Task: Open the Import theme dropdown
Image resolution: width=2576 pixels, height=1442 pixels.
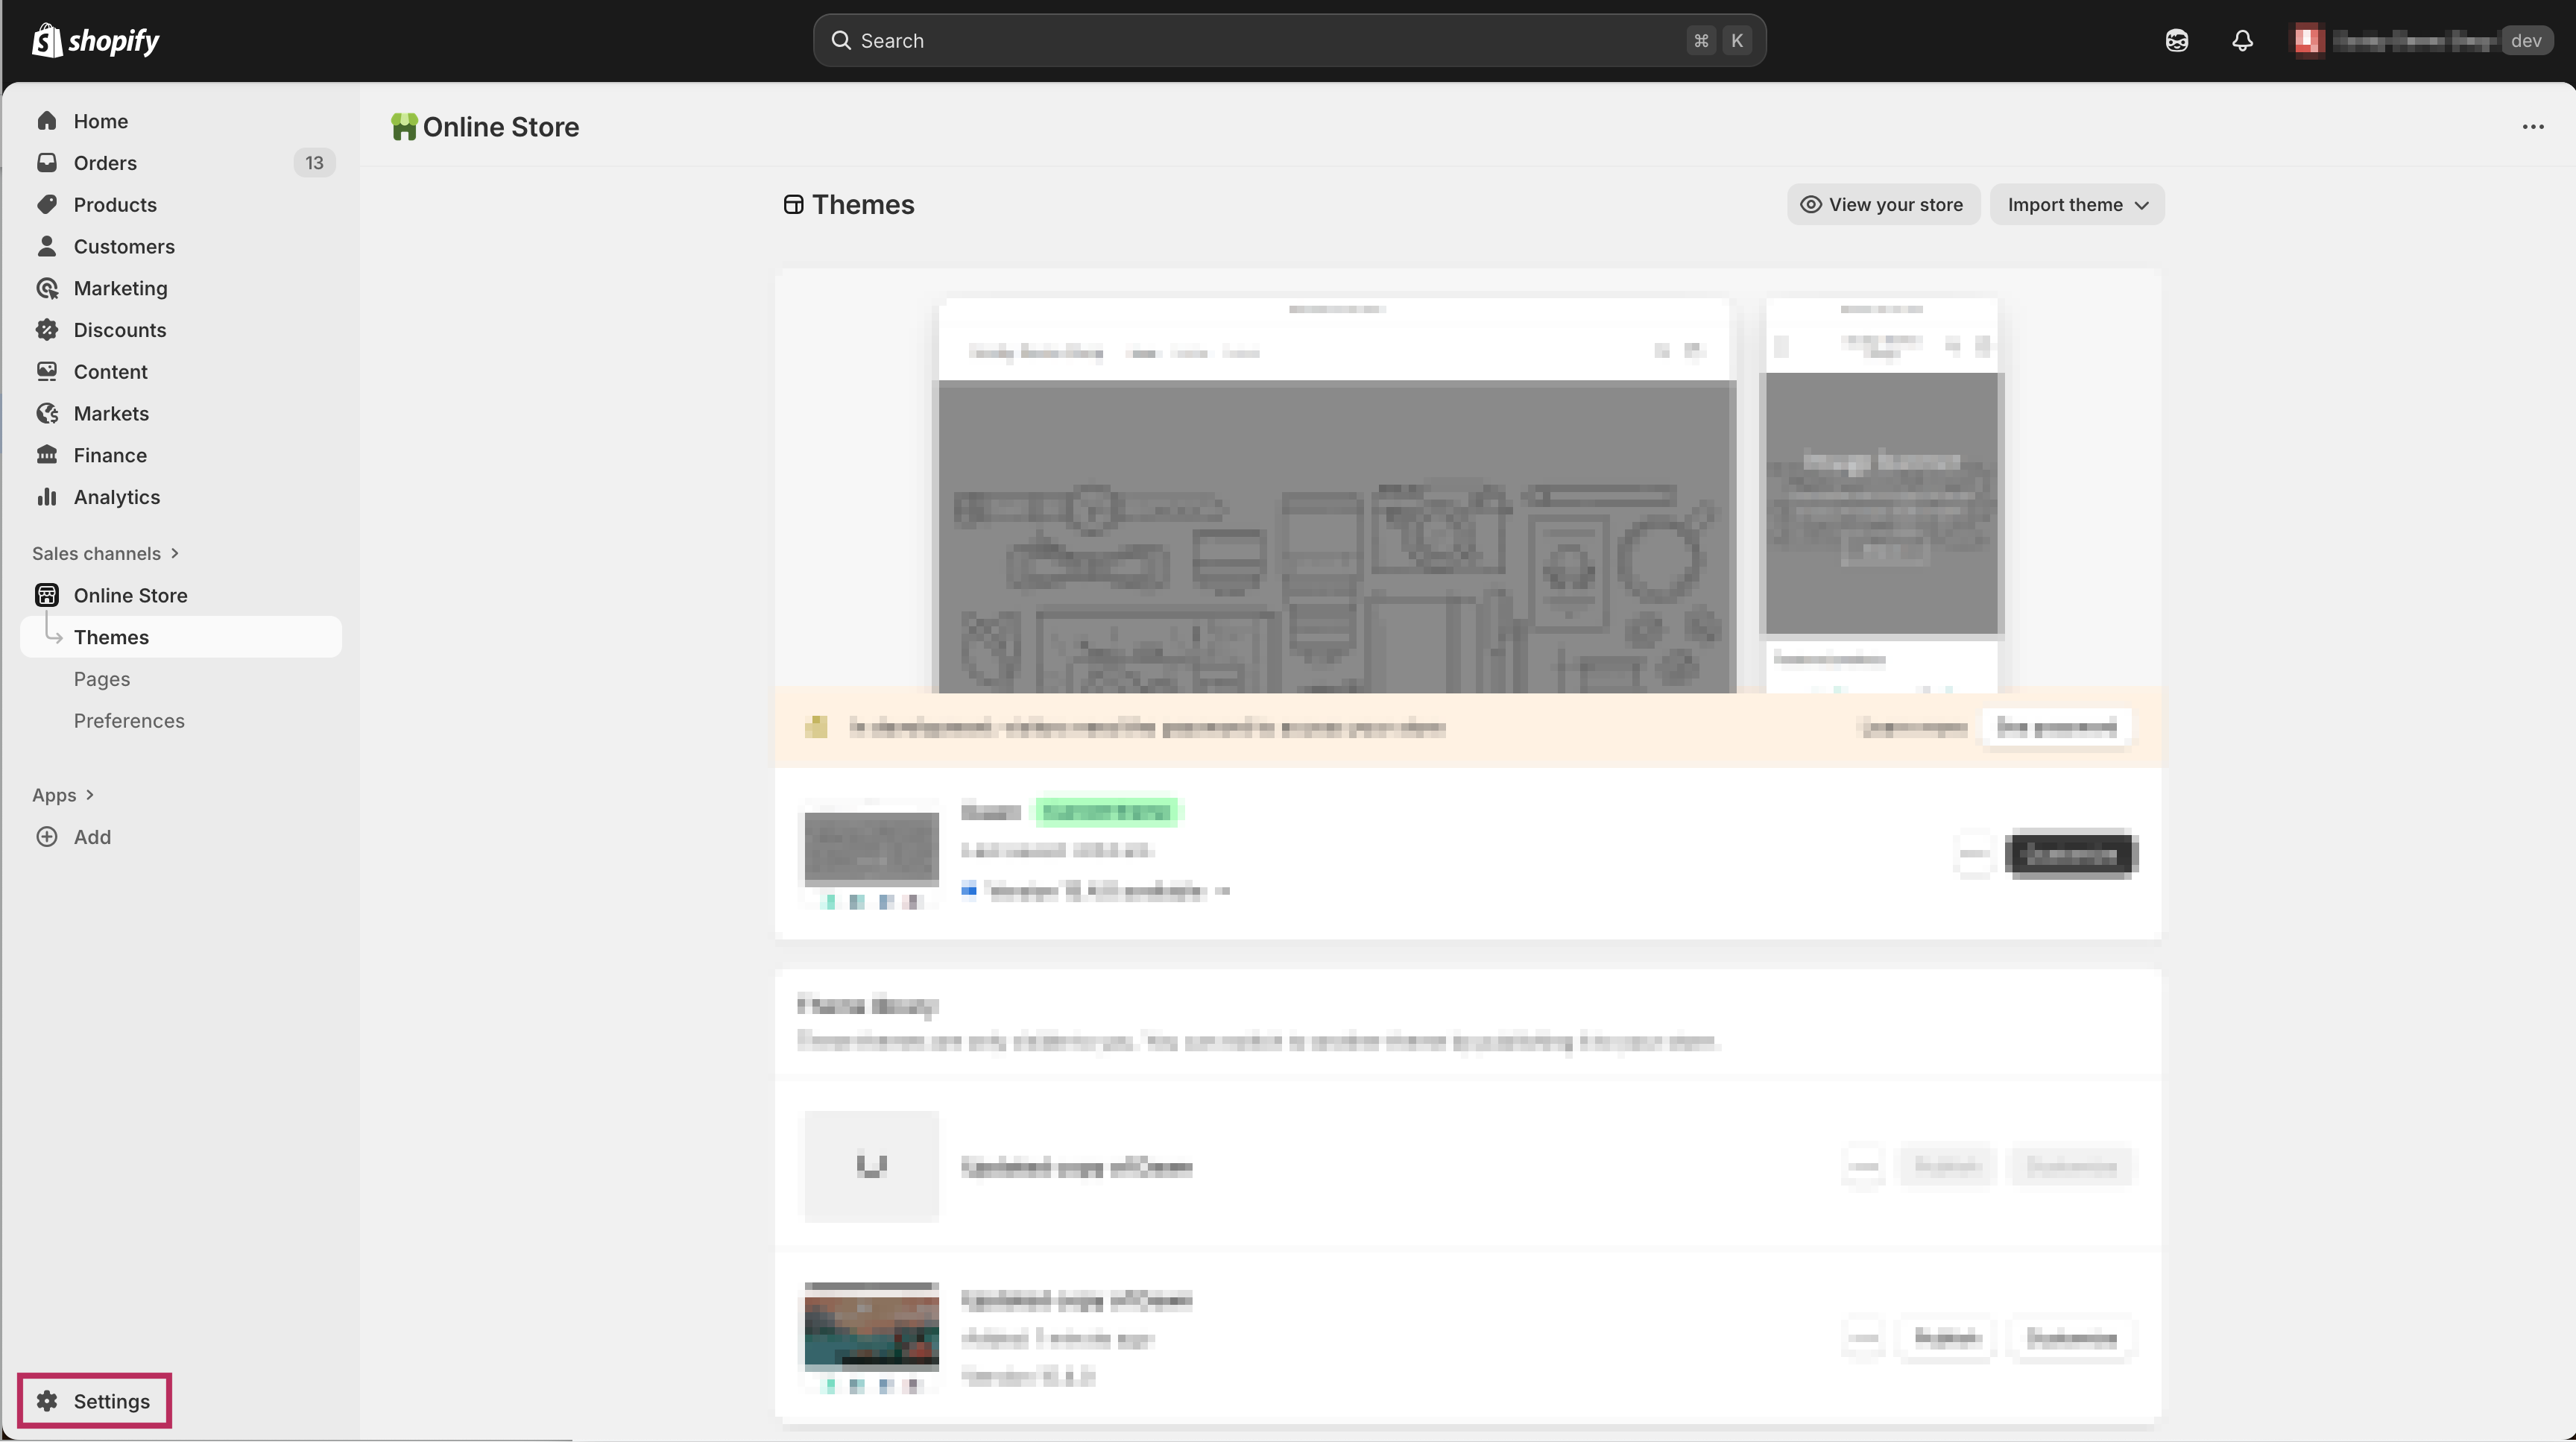Action: click(2077, 205)
